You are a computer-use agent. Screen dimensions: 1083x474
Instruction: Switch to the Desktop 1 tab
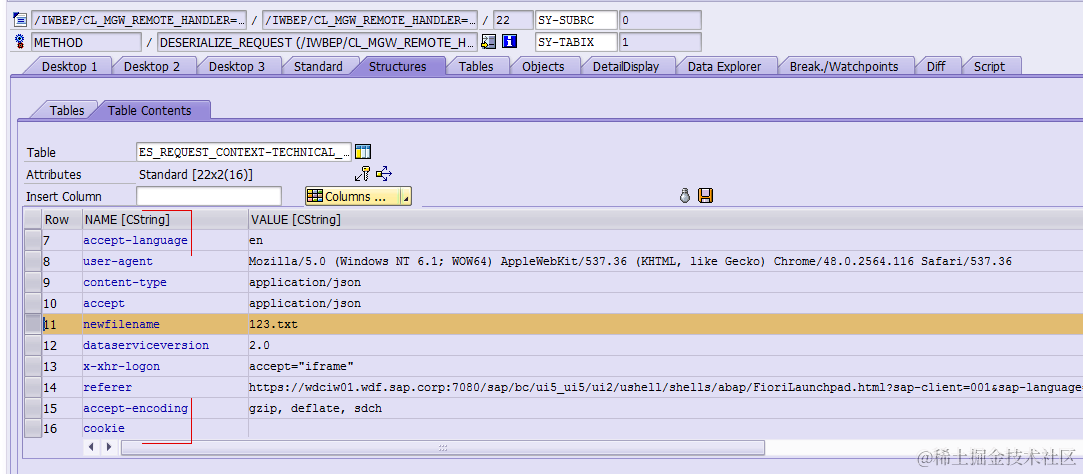pyautogui.click(x=68, y=66)
